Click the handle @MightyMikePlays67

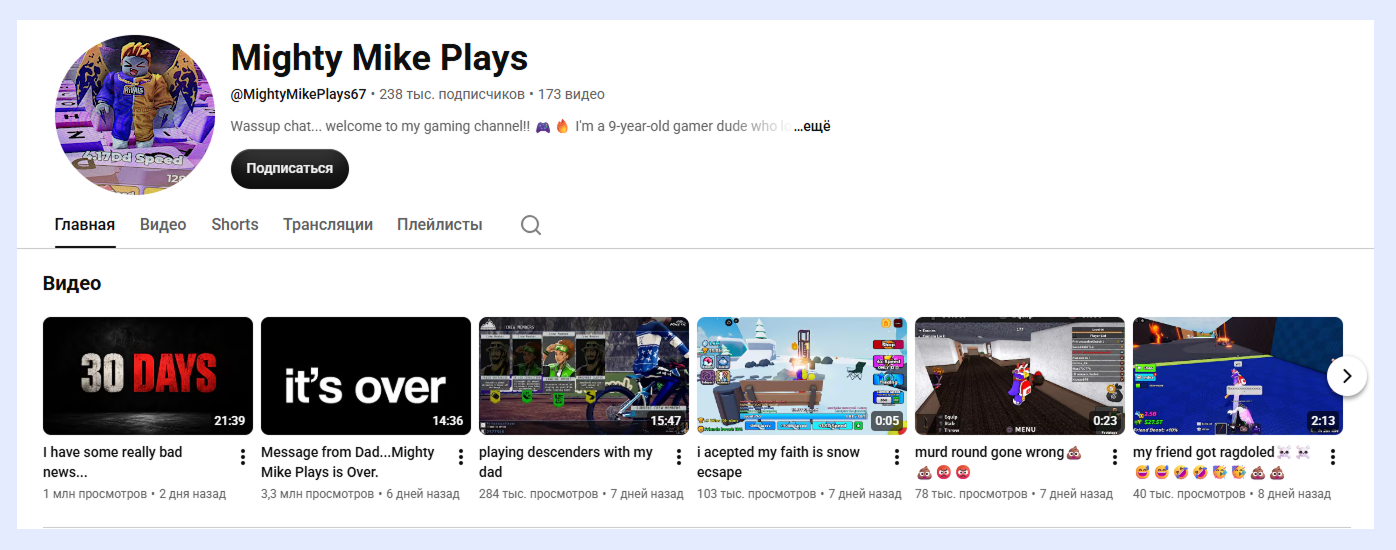[298, 95]
